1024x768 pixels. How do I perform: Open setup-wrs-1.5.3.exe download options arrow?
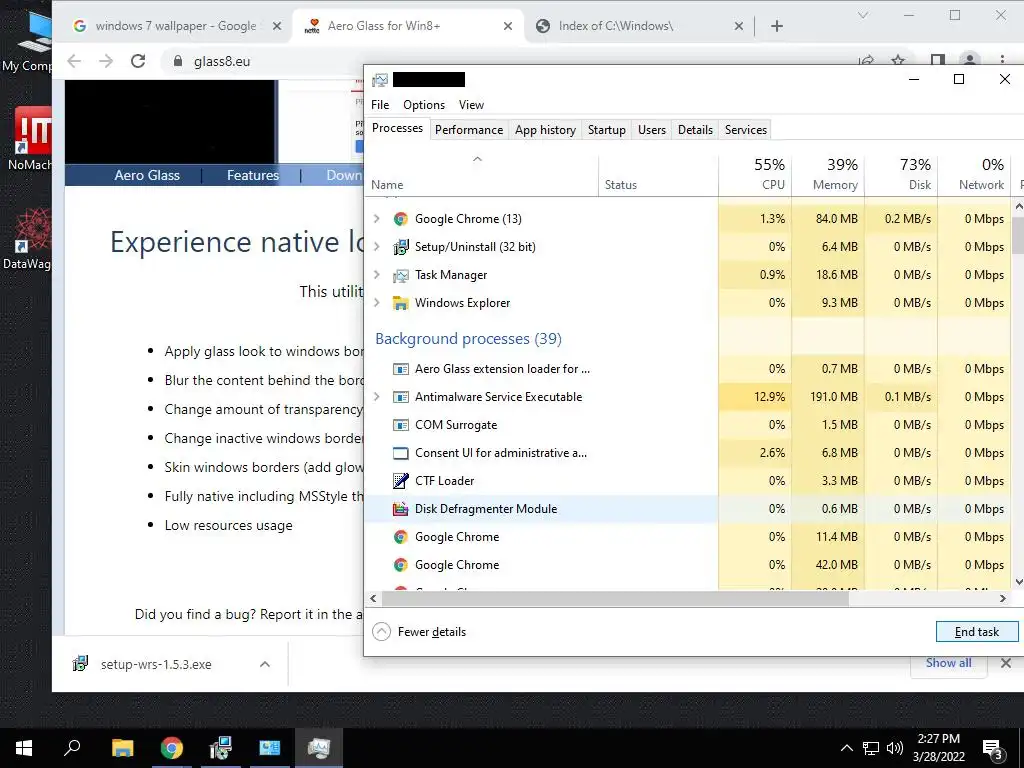(264, 664)
